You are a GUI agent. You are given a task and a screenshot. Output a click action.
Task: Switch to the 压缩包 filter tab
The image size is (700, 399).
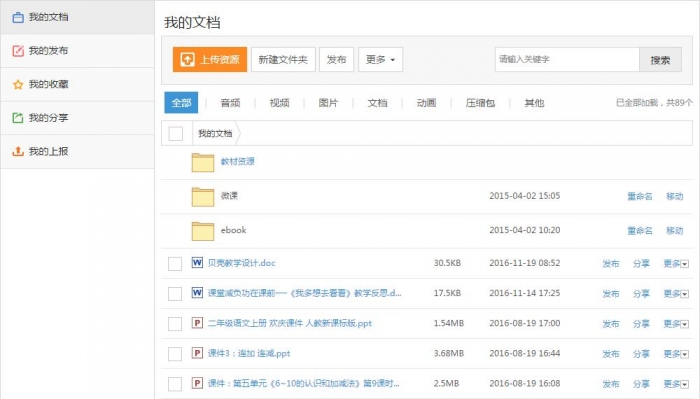point(480,103)
